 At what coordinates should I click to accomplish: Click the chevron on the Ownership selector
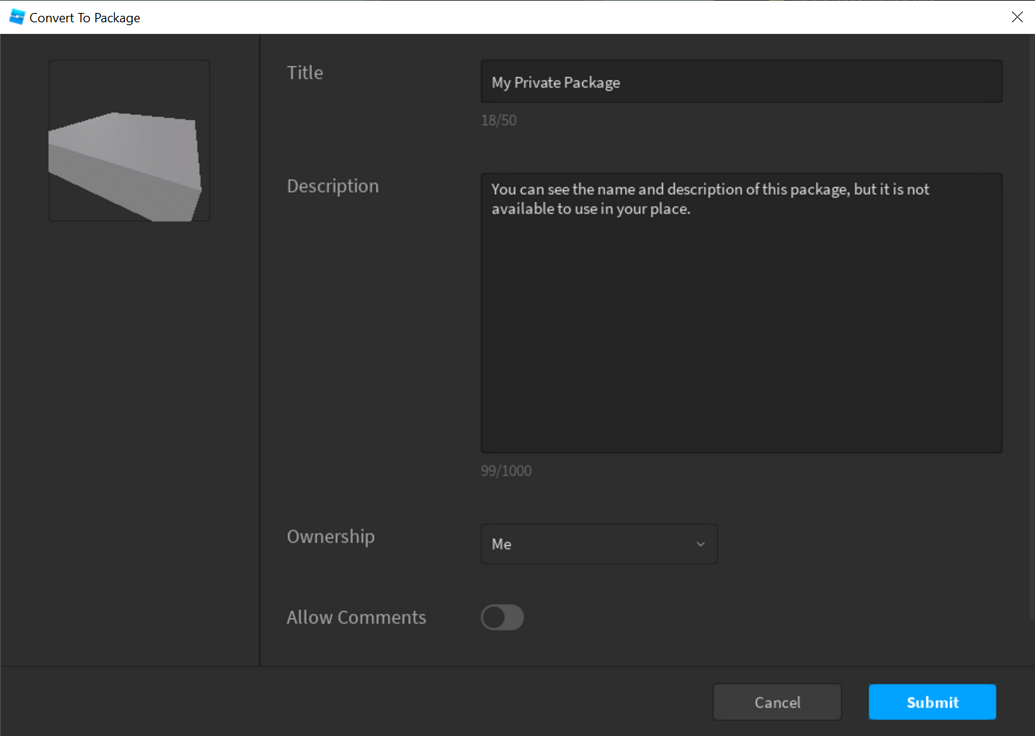coord(700,544)
